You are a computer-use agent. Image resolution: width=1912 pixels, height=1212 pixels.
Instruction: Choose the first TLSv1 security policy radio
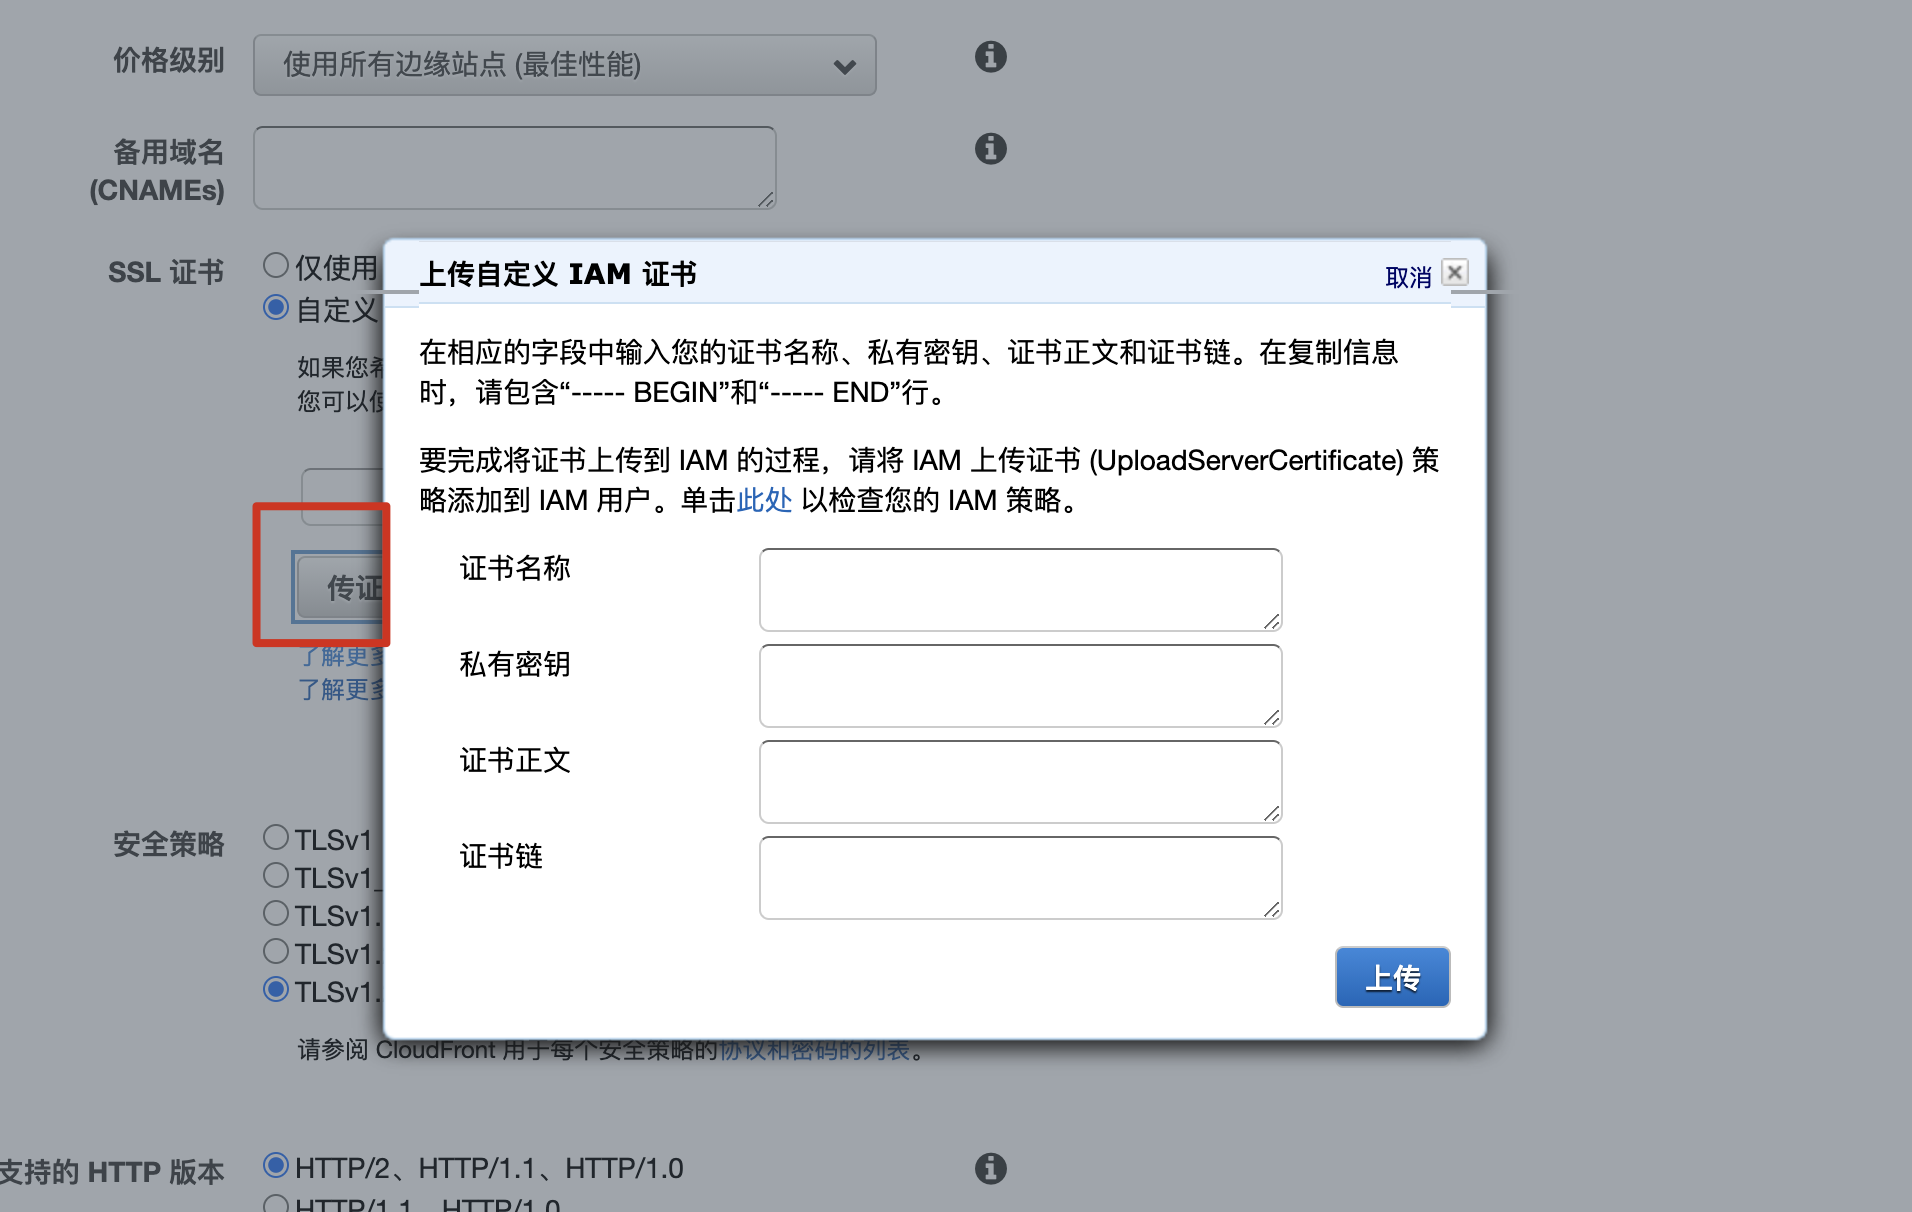(276, 838)
